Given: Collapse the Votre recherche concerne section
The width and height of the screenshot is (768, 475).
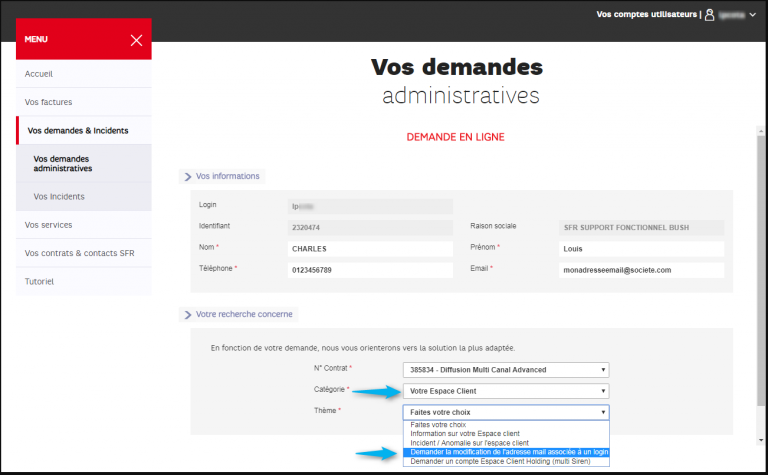Looking at the screenshot, I should tap(187, 314).
